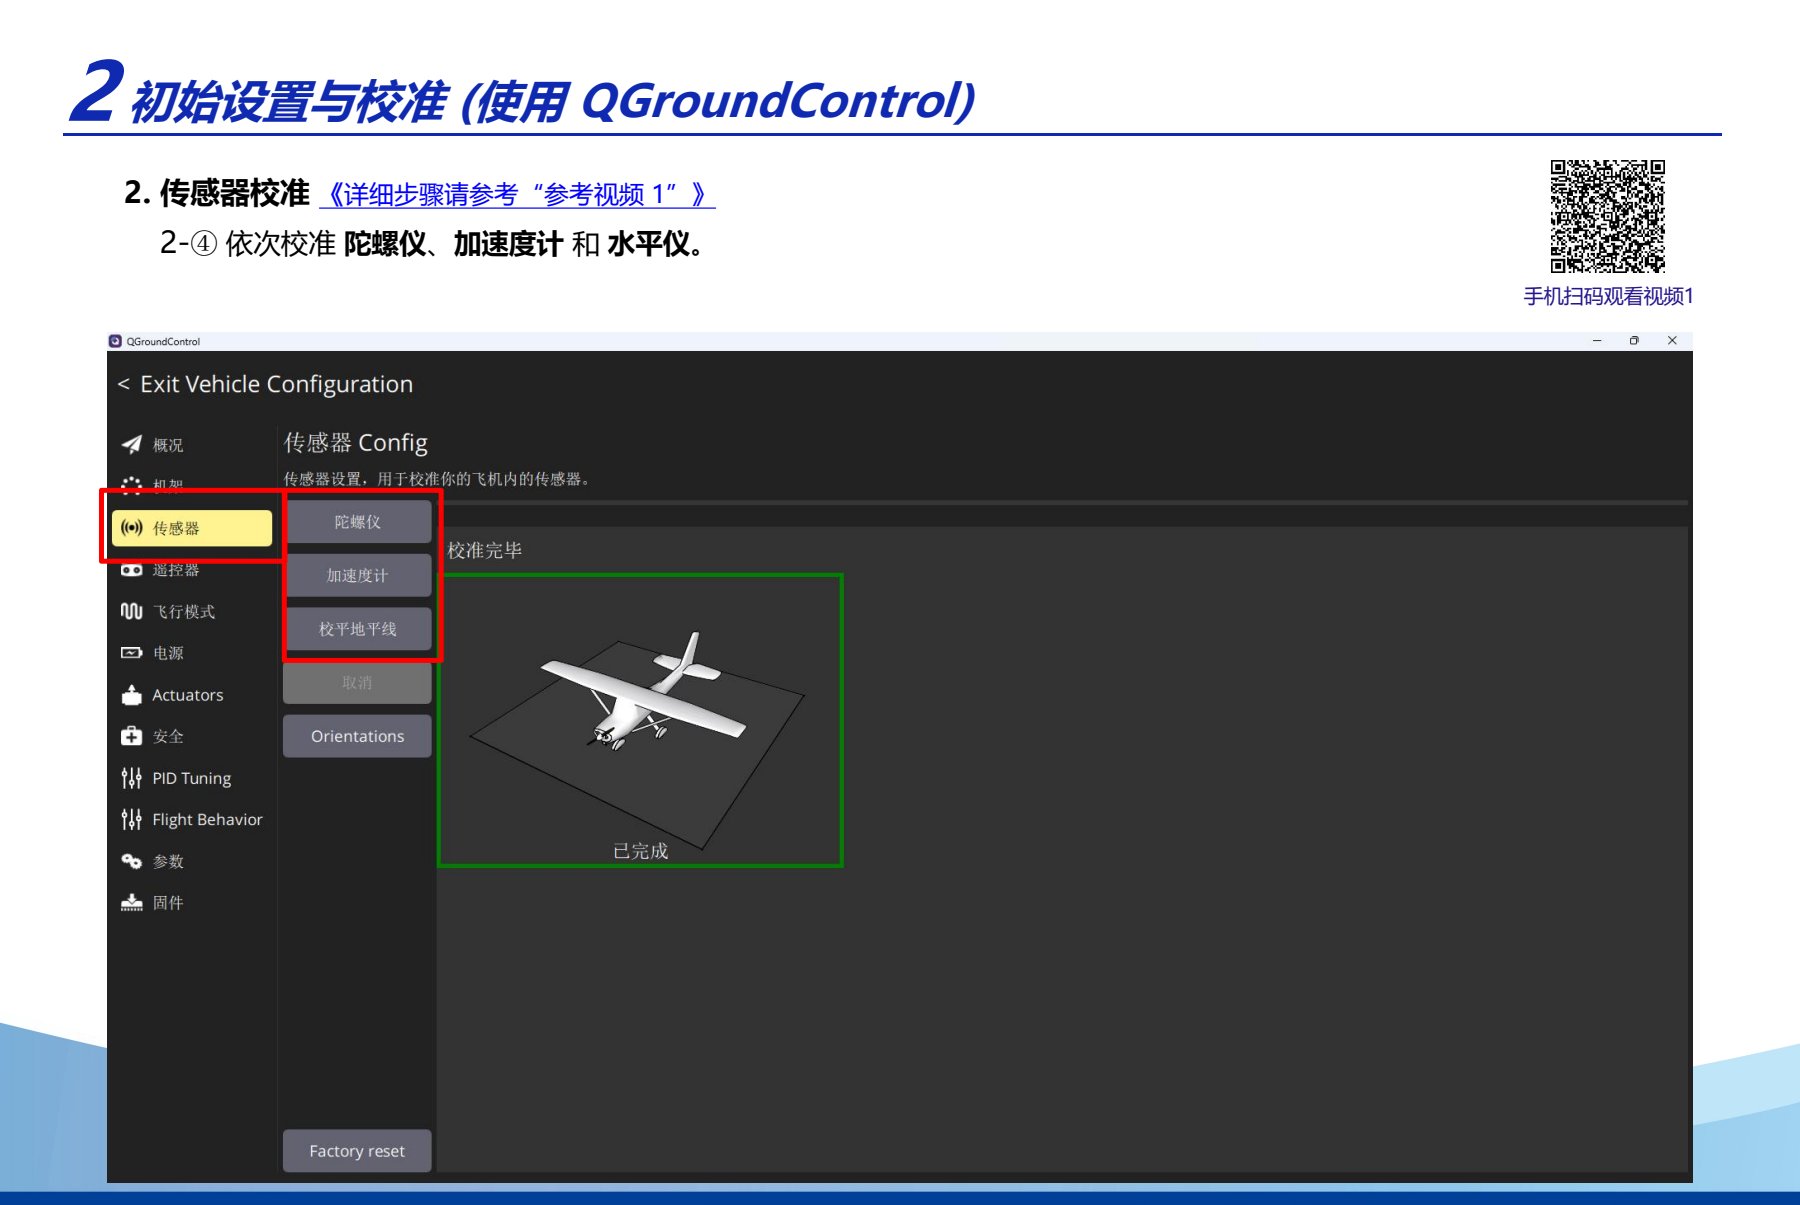The width and height of the screenshot is (1800, 1205).
Task: Click the 手机扫码观看视频1 caption
Action: [1608, 296]
